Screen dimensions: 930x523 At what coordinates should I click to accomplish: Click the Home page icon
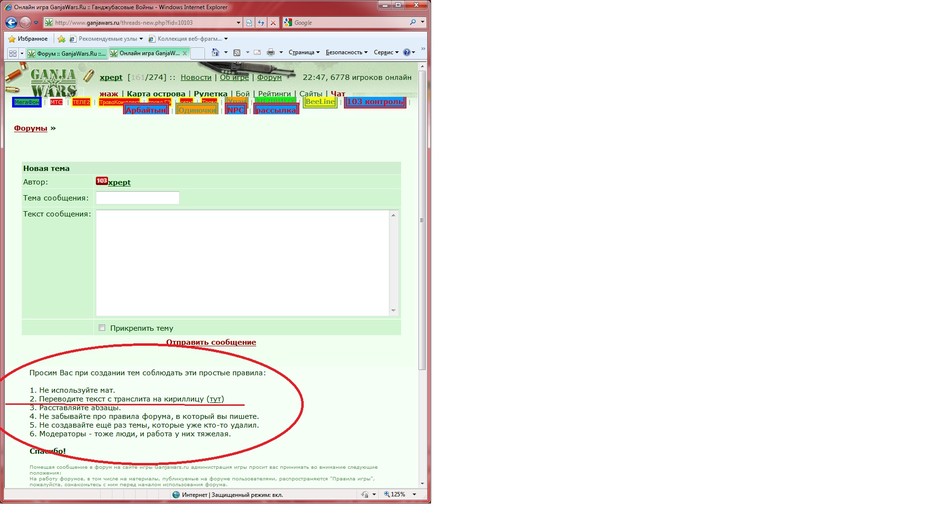215,52
